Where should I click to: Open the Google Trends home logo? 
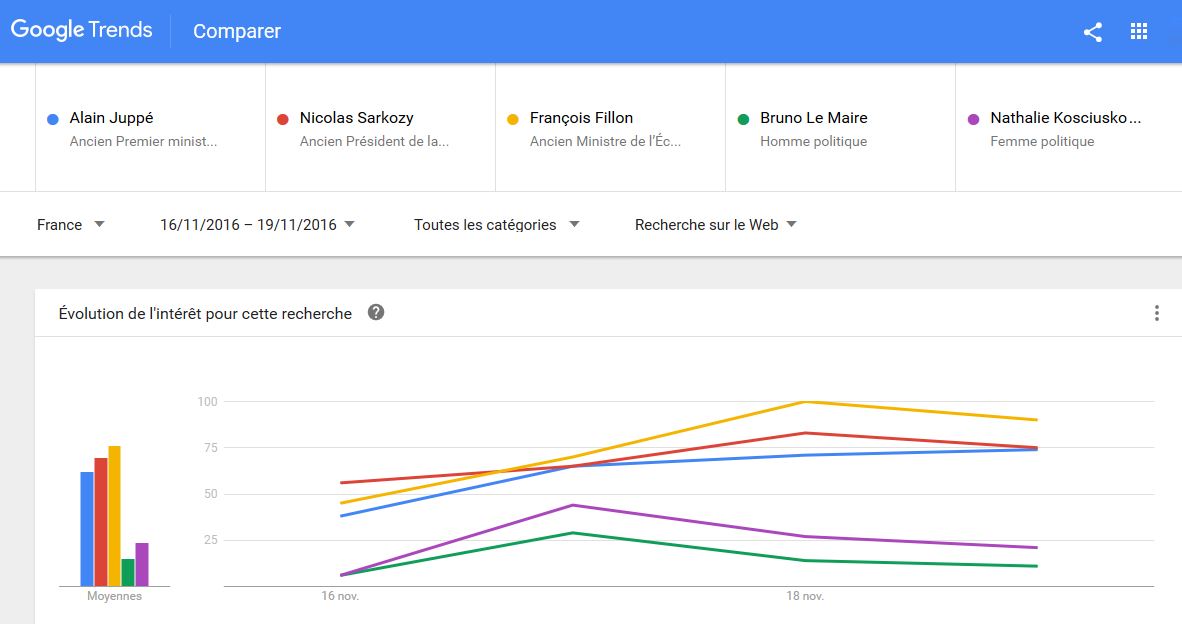[81, 30]
